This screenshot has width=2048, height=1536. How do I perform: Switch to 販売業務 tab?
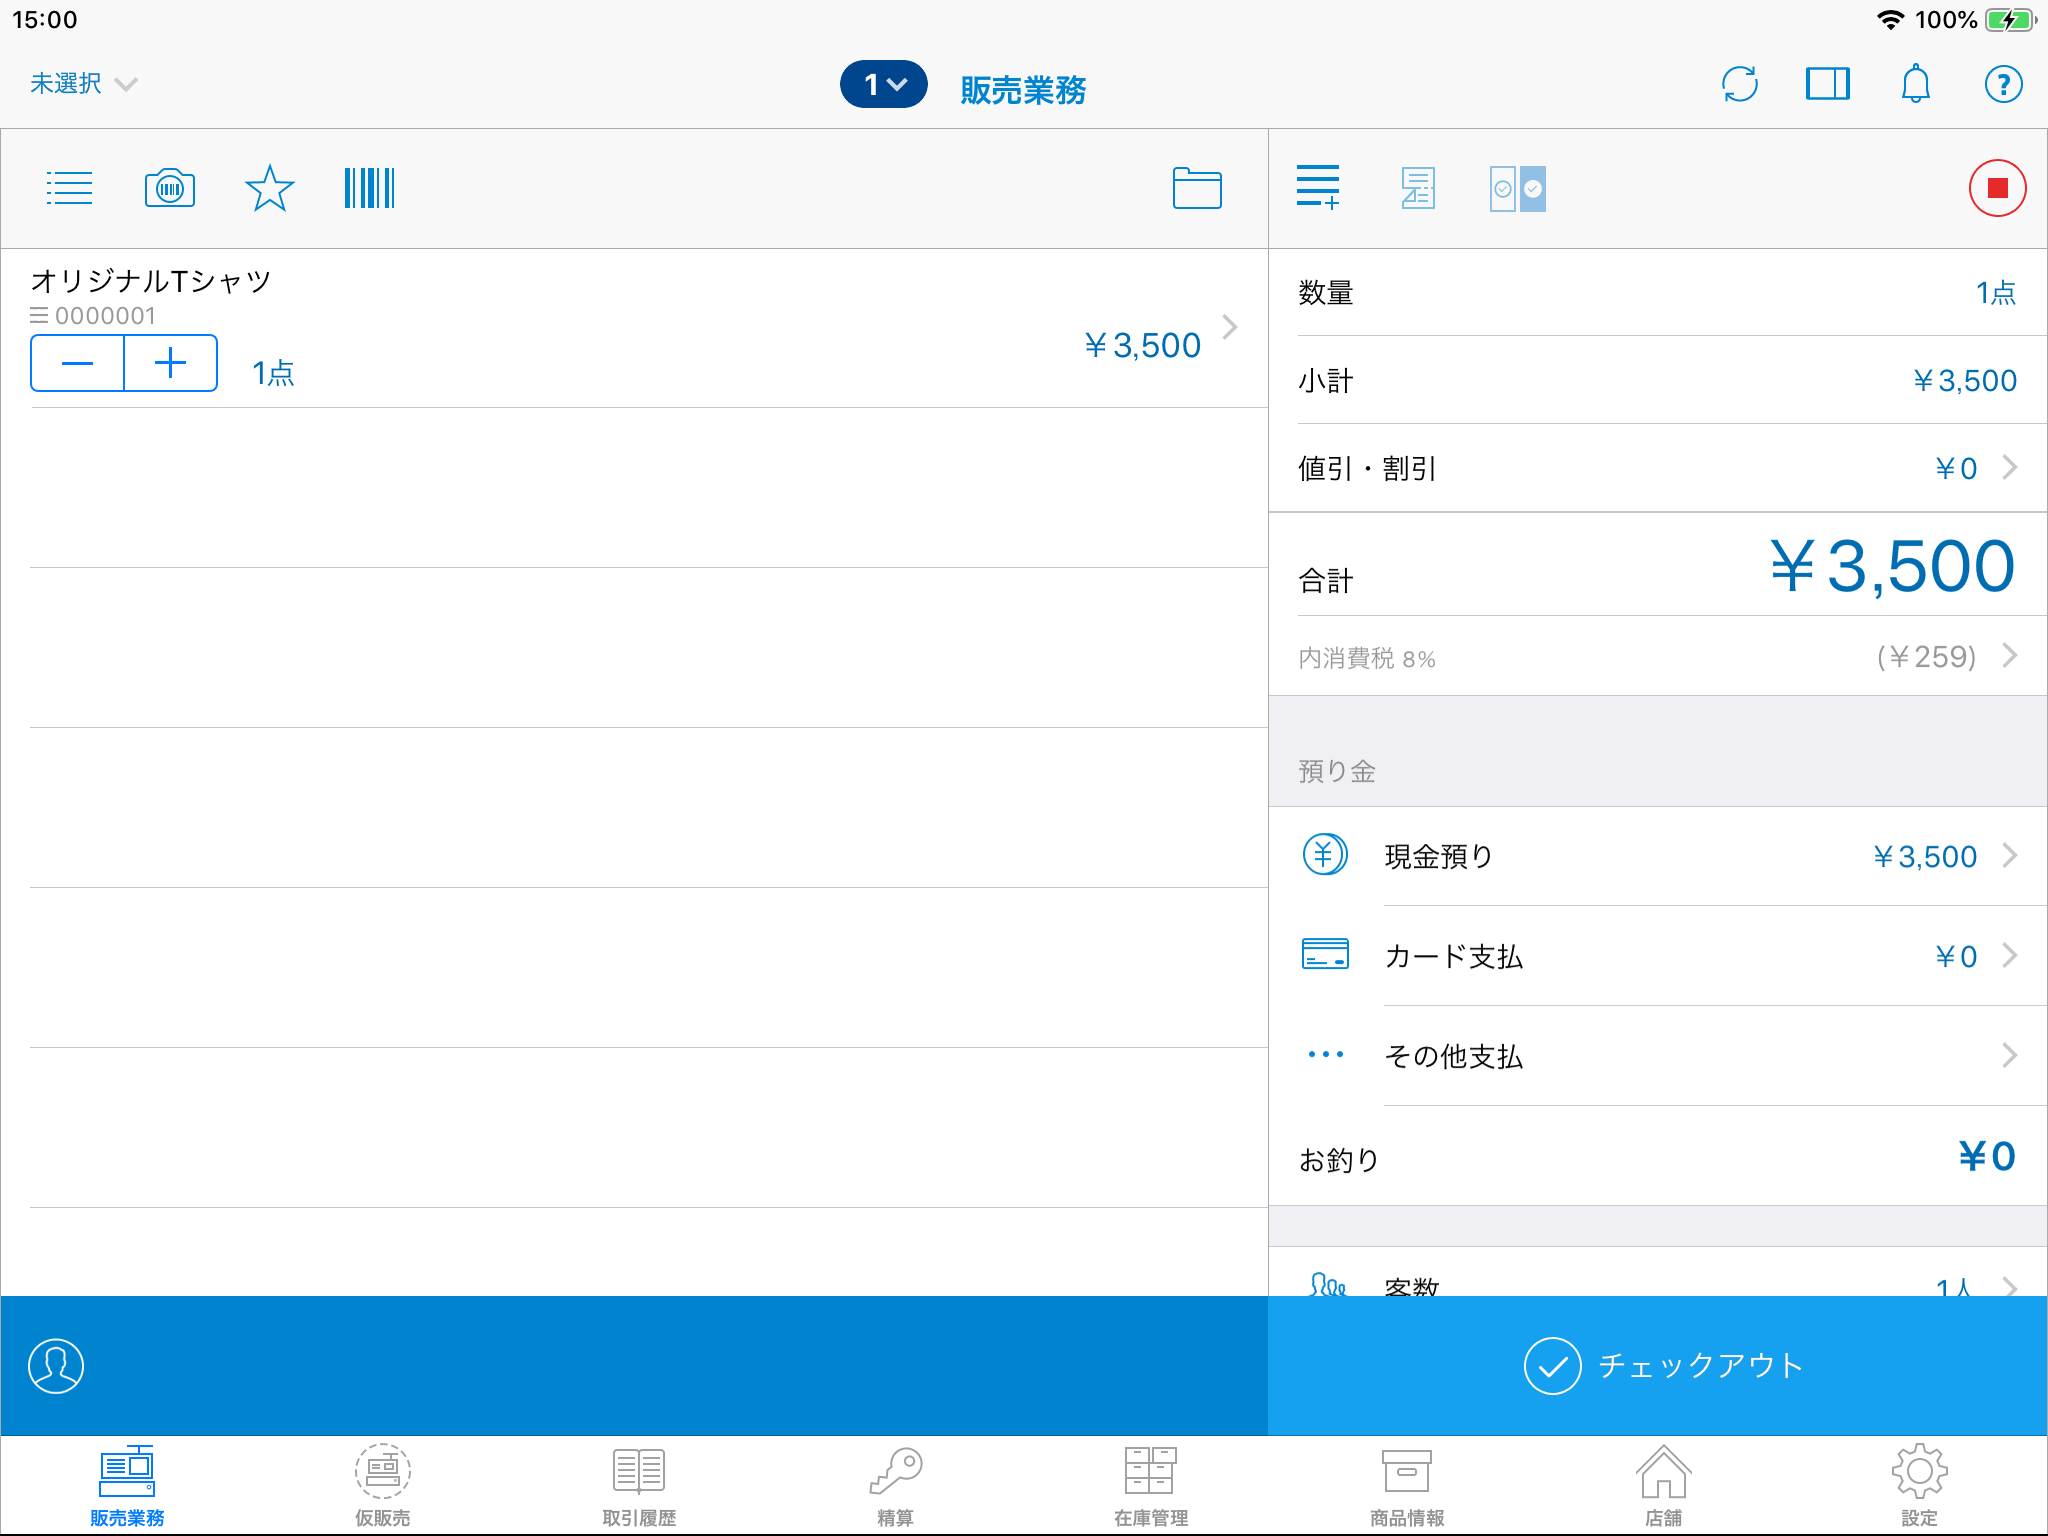point(127,1486)
